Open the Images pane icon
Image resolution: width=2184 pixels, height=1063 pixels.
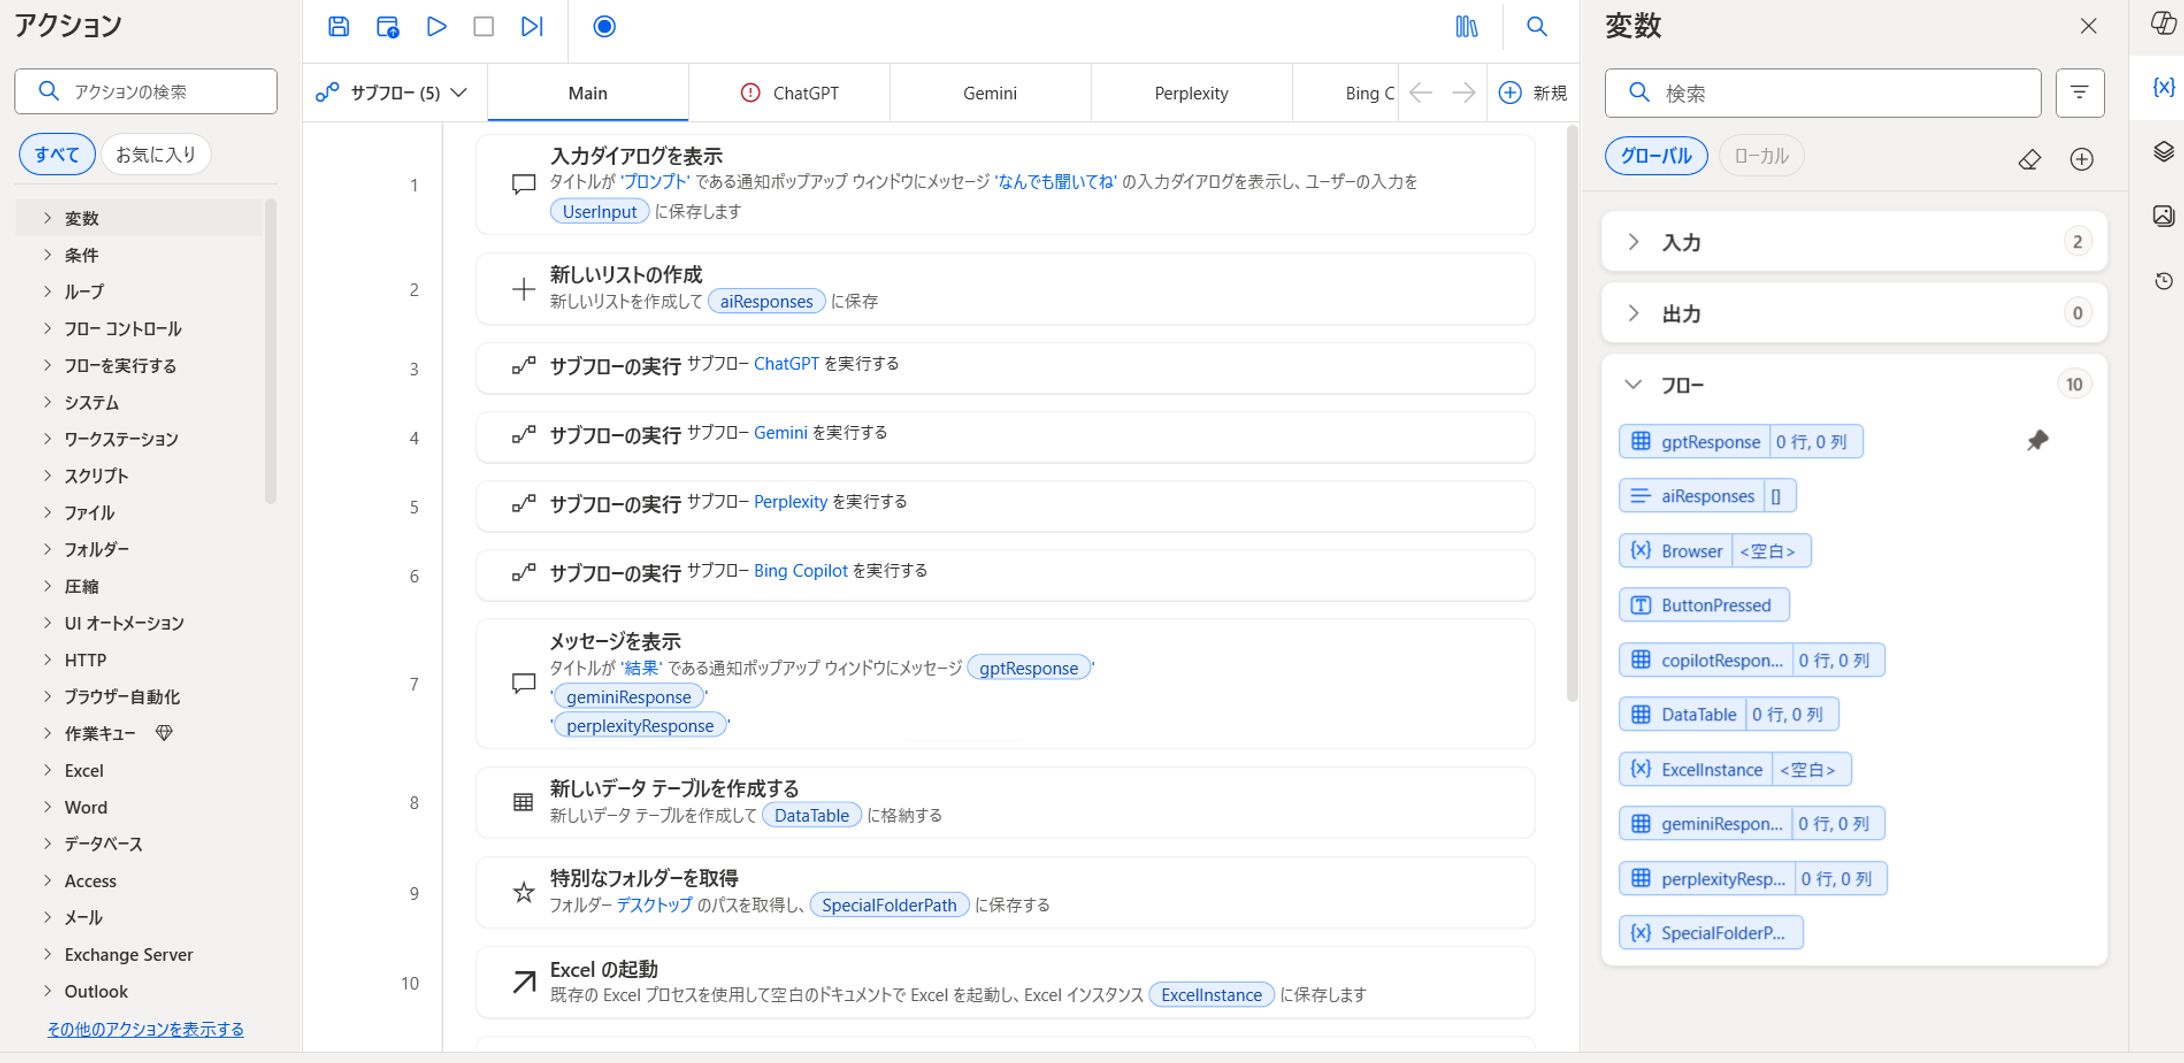pyautogui.click(x=2163, y=214)
